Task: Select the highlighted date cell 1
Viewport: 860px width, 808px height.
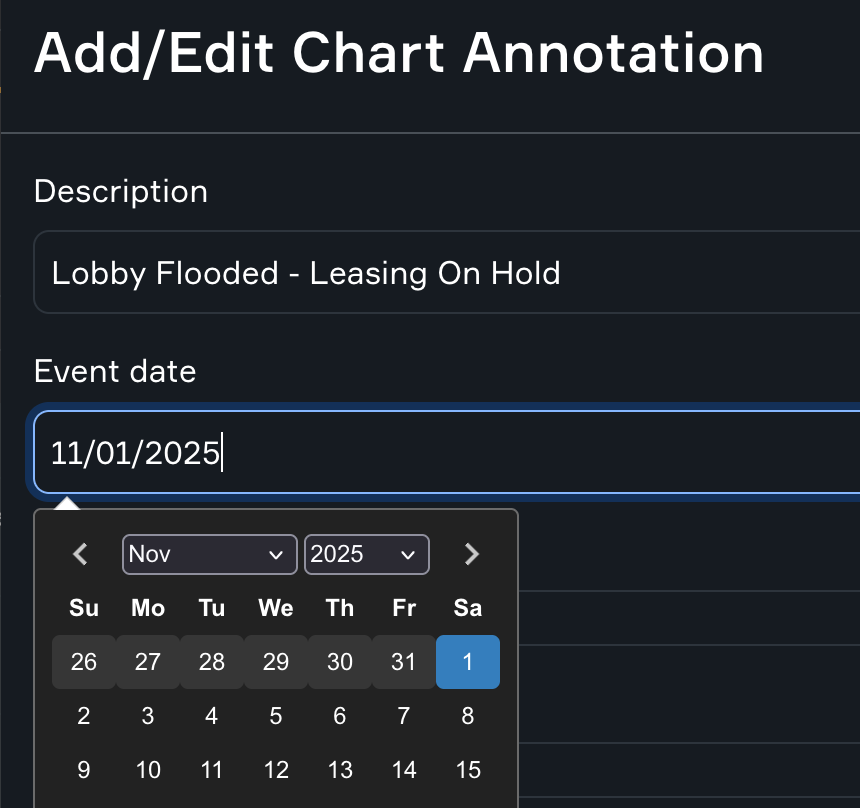Action: [x=468, y=662]
